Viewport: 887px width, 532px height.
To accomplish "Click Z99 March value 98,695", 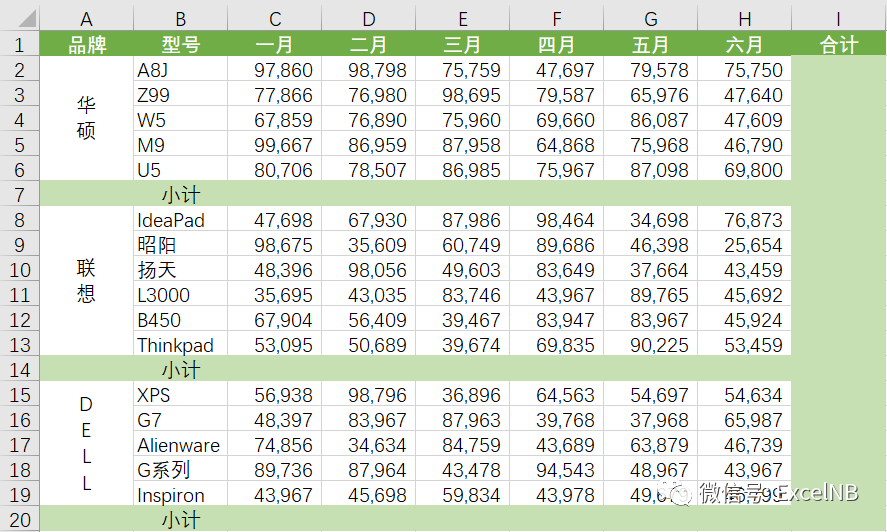I will [x=463, y=94].
